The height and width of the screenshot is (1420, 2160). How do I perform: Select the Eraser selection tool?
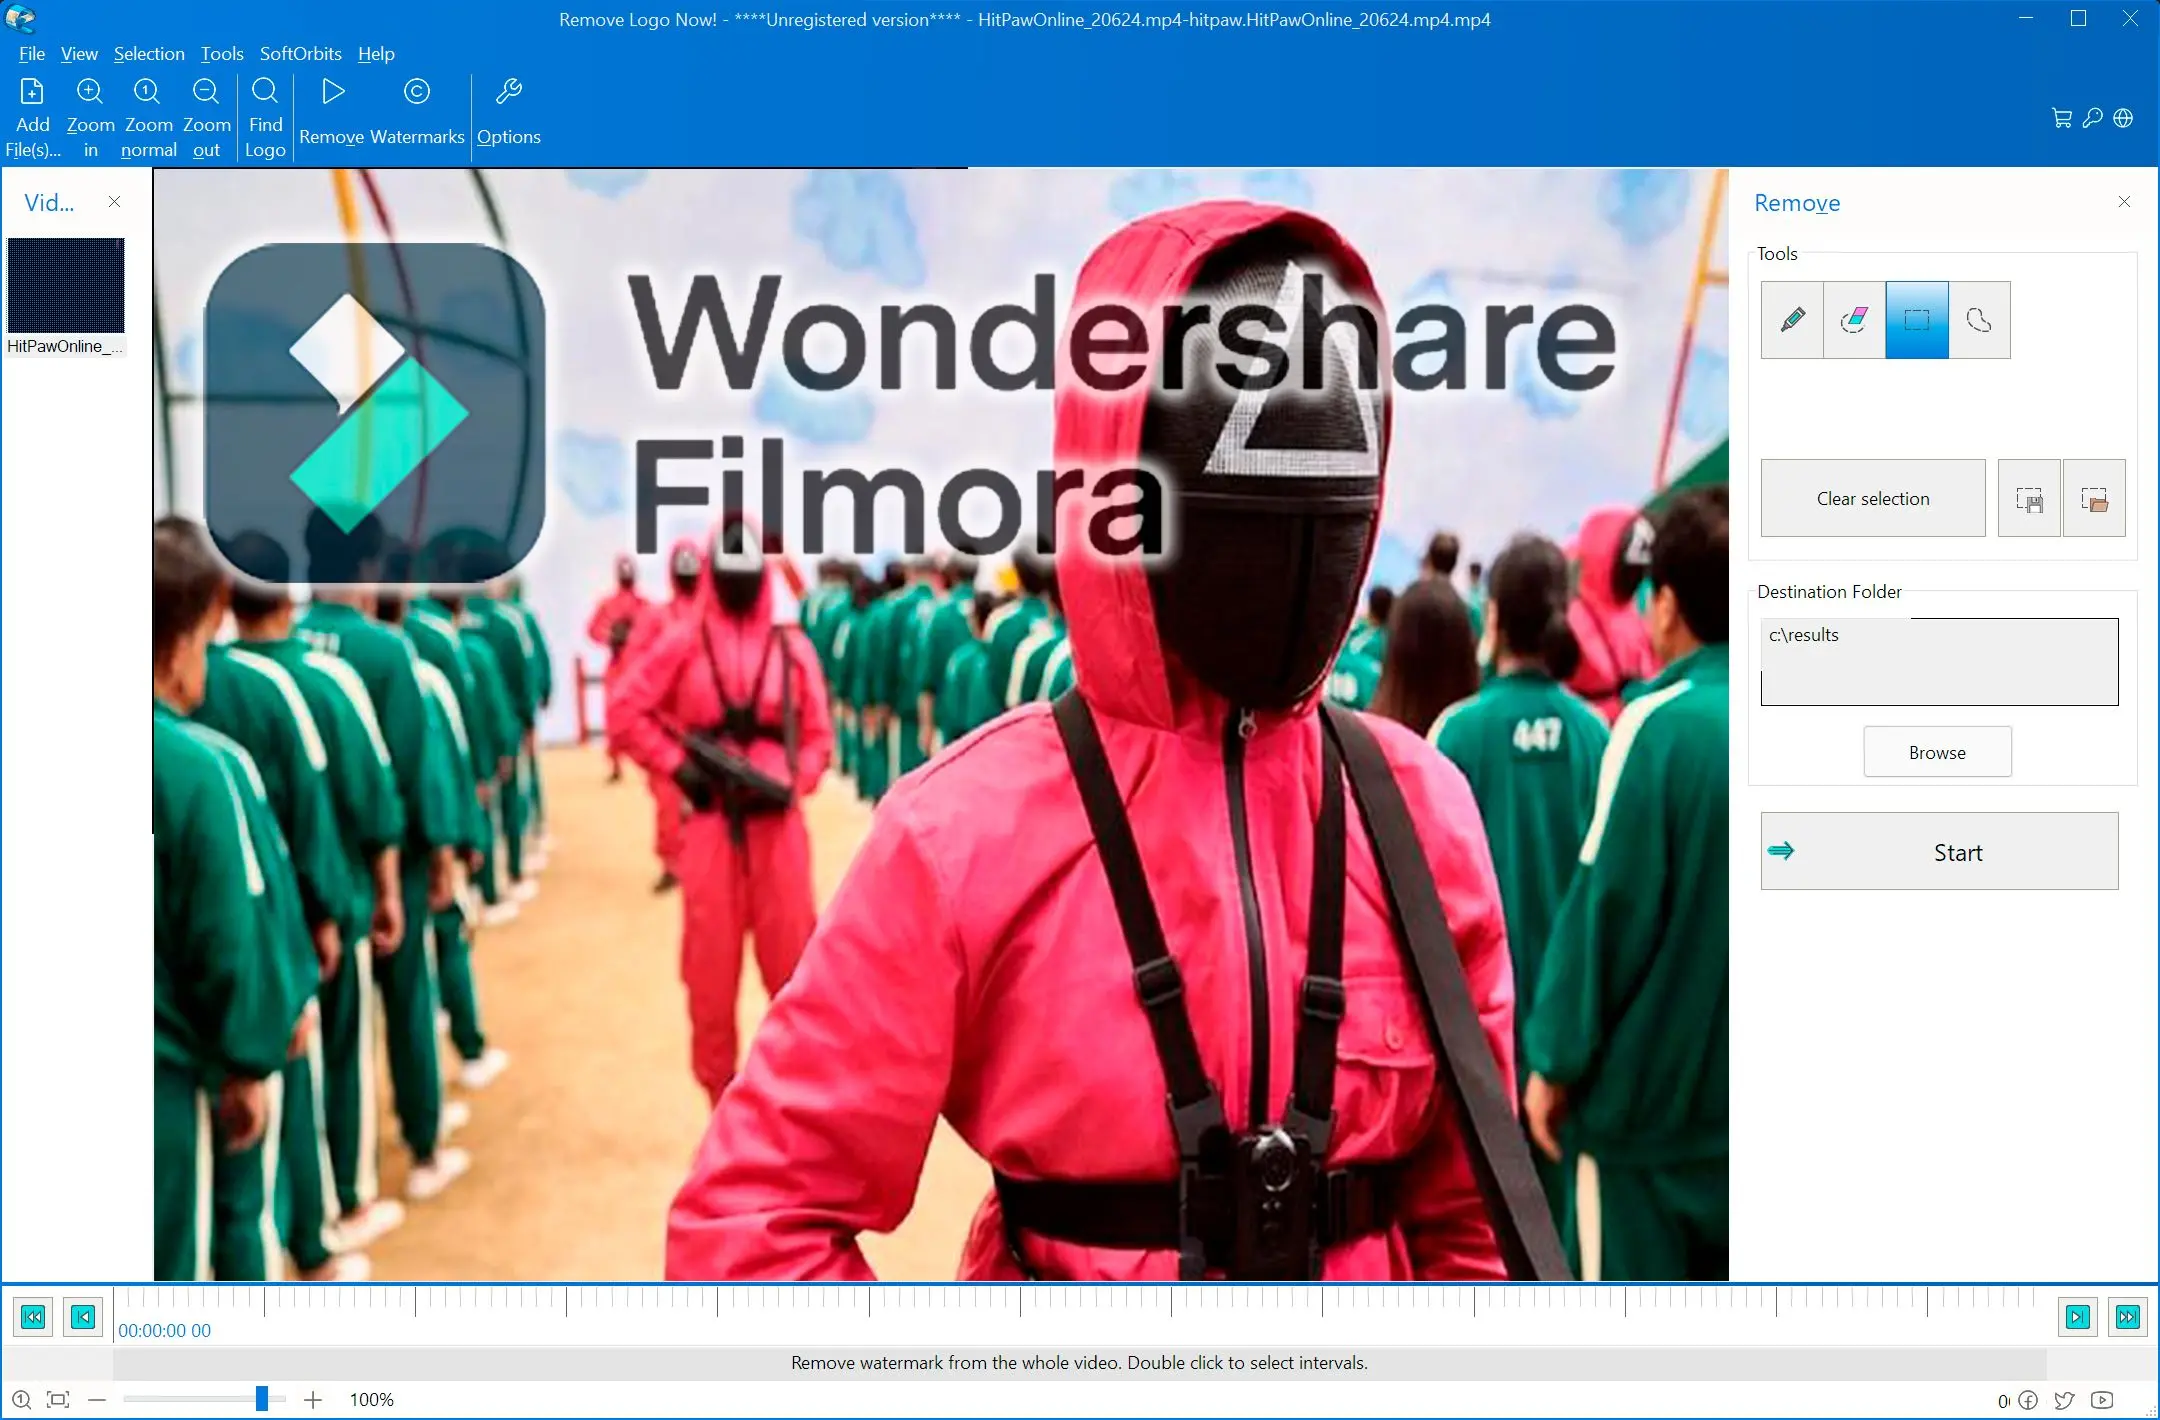coord(1854,319)
